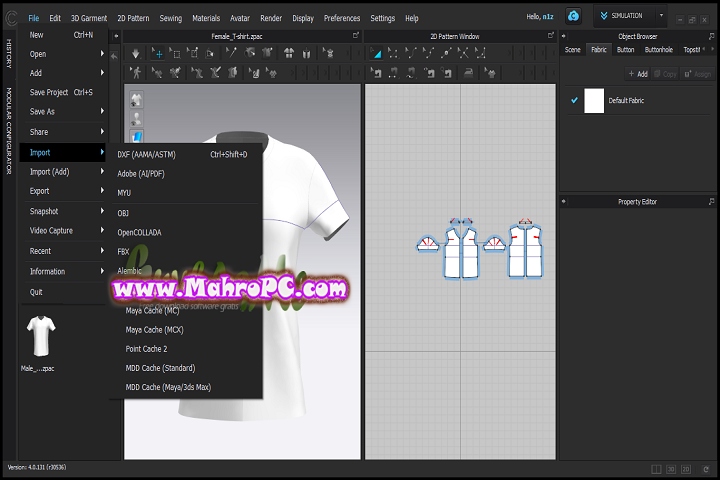Screen dimensions: 720x480
Task: Pop out the 2D Pattern Window
Action: (x=551, y=35)
